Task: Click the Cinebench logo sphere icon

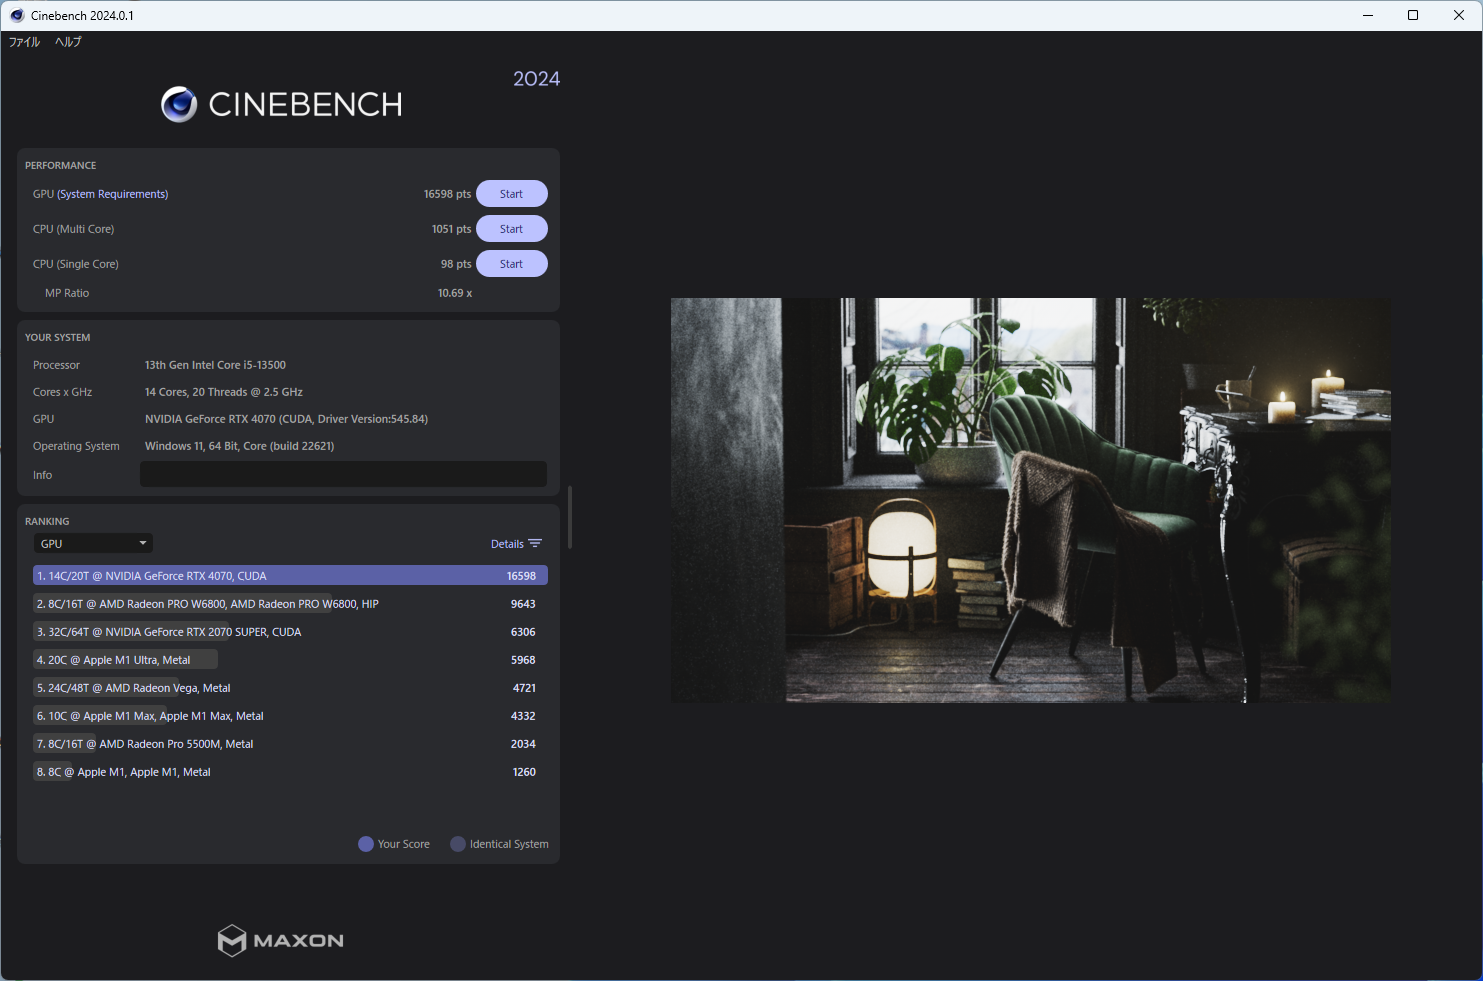Action: (x=179, y=104)
